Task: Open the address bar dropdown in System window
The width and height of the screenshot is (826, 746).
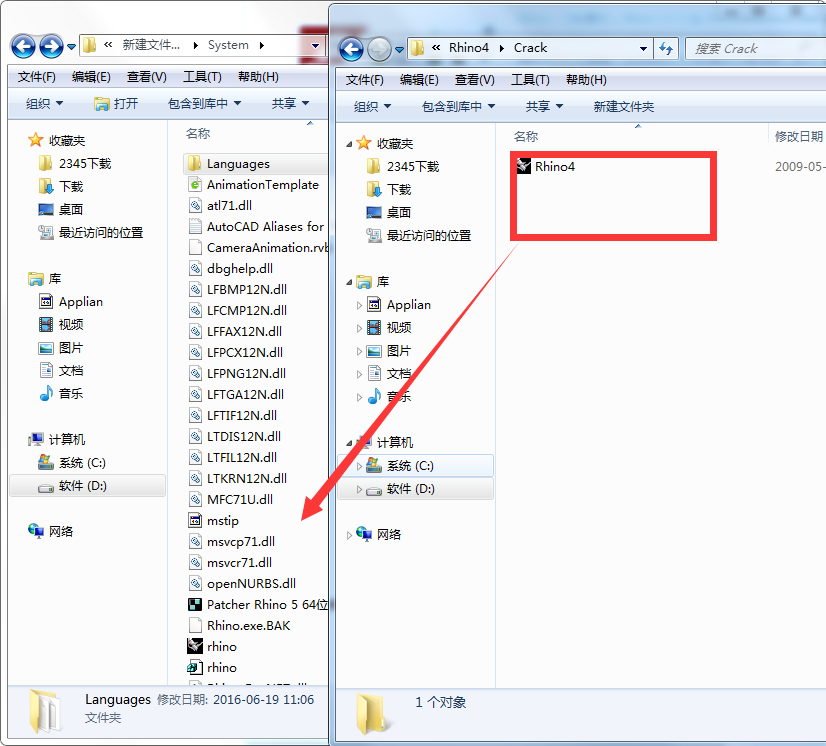Action: pyautogui.click(x=315, y=46)
